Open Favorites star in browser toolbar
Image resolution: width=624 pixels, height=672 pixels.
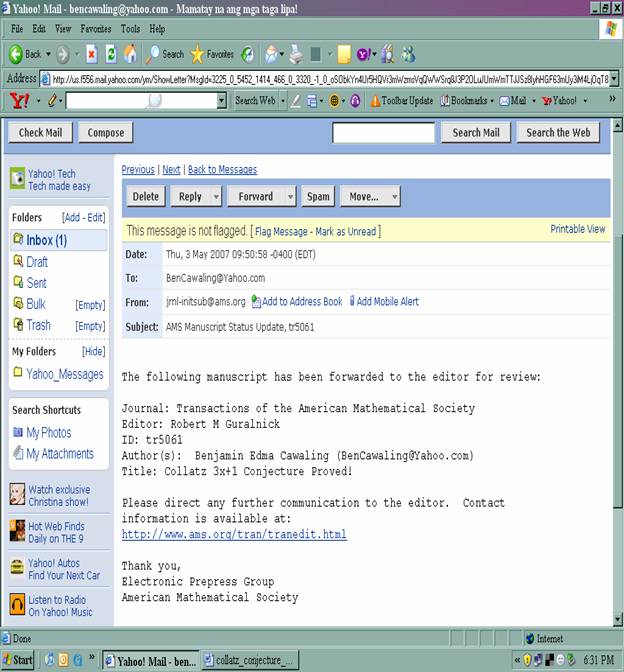click(x=198, y=54)
